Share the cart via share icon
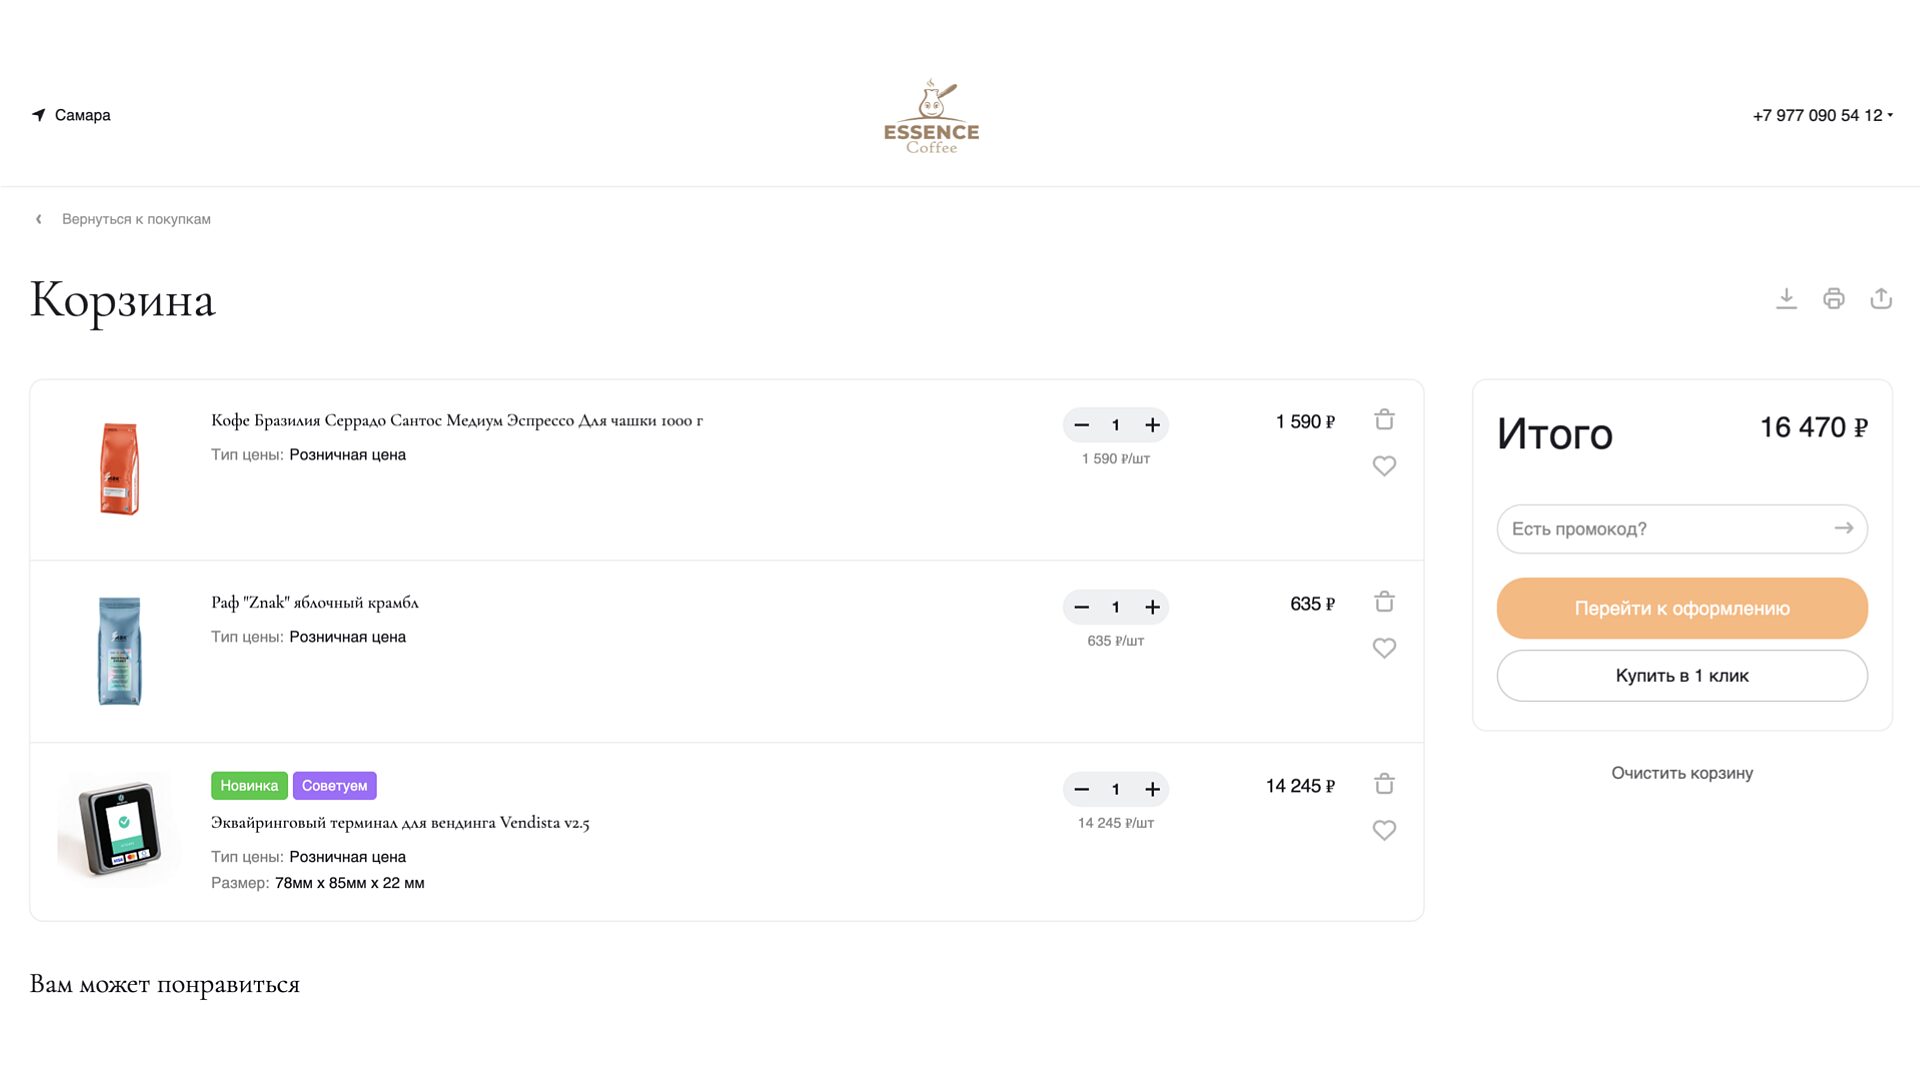The image size is (1920, 1080). (x=1881, y=298)
